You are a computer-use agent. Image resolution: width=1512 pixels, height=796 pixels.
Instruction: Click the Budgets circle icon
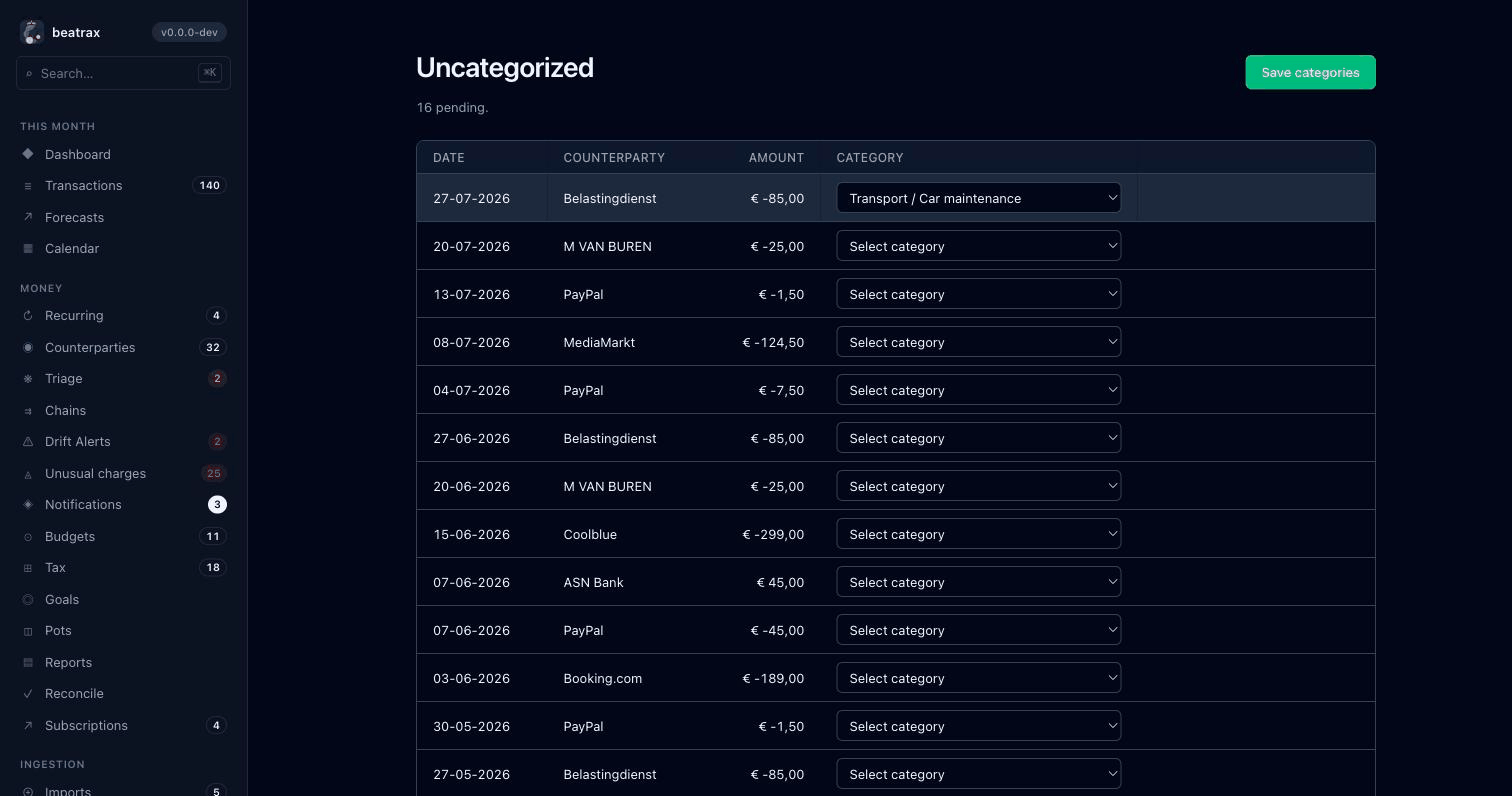[x=28, y=537]
